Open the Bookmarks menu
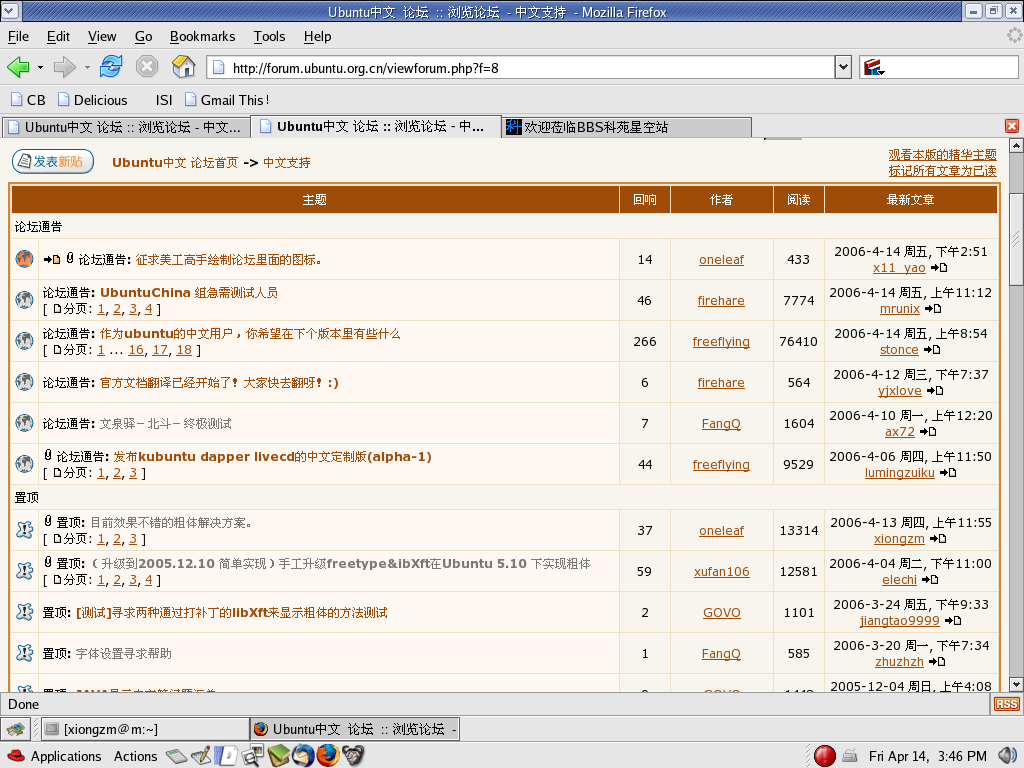The width and height of the screenshot is (1024, 768). (x=202, y=37)
